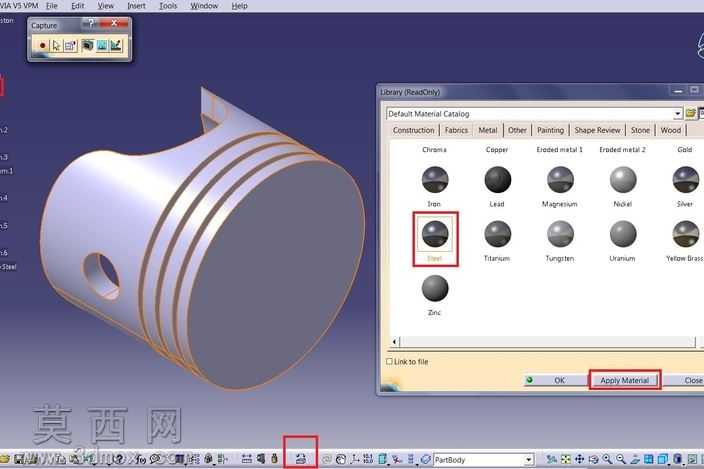704x469 pixels.
Task: Open the PartBody body selector dropdown
Action: coord(528,460)
